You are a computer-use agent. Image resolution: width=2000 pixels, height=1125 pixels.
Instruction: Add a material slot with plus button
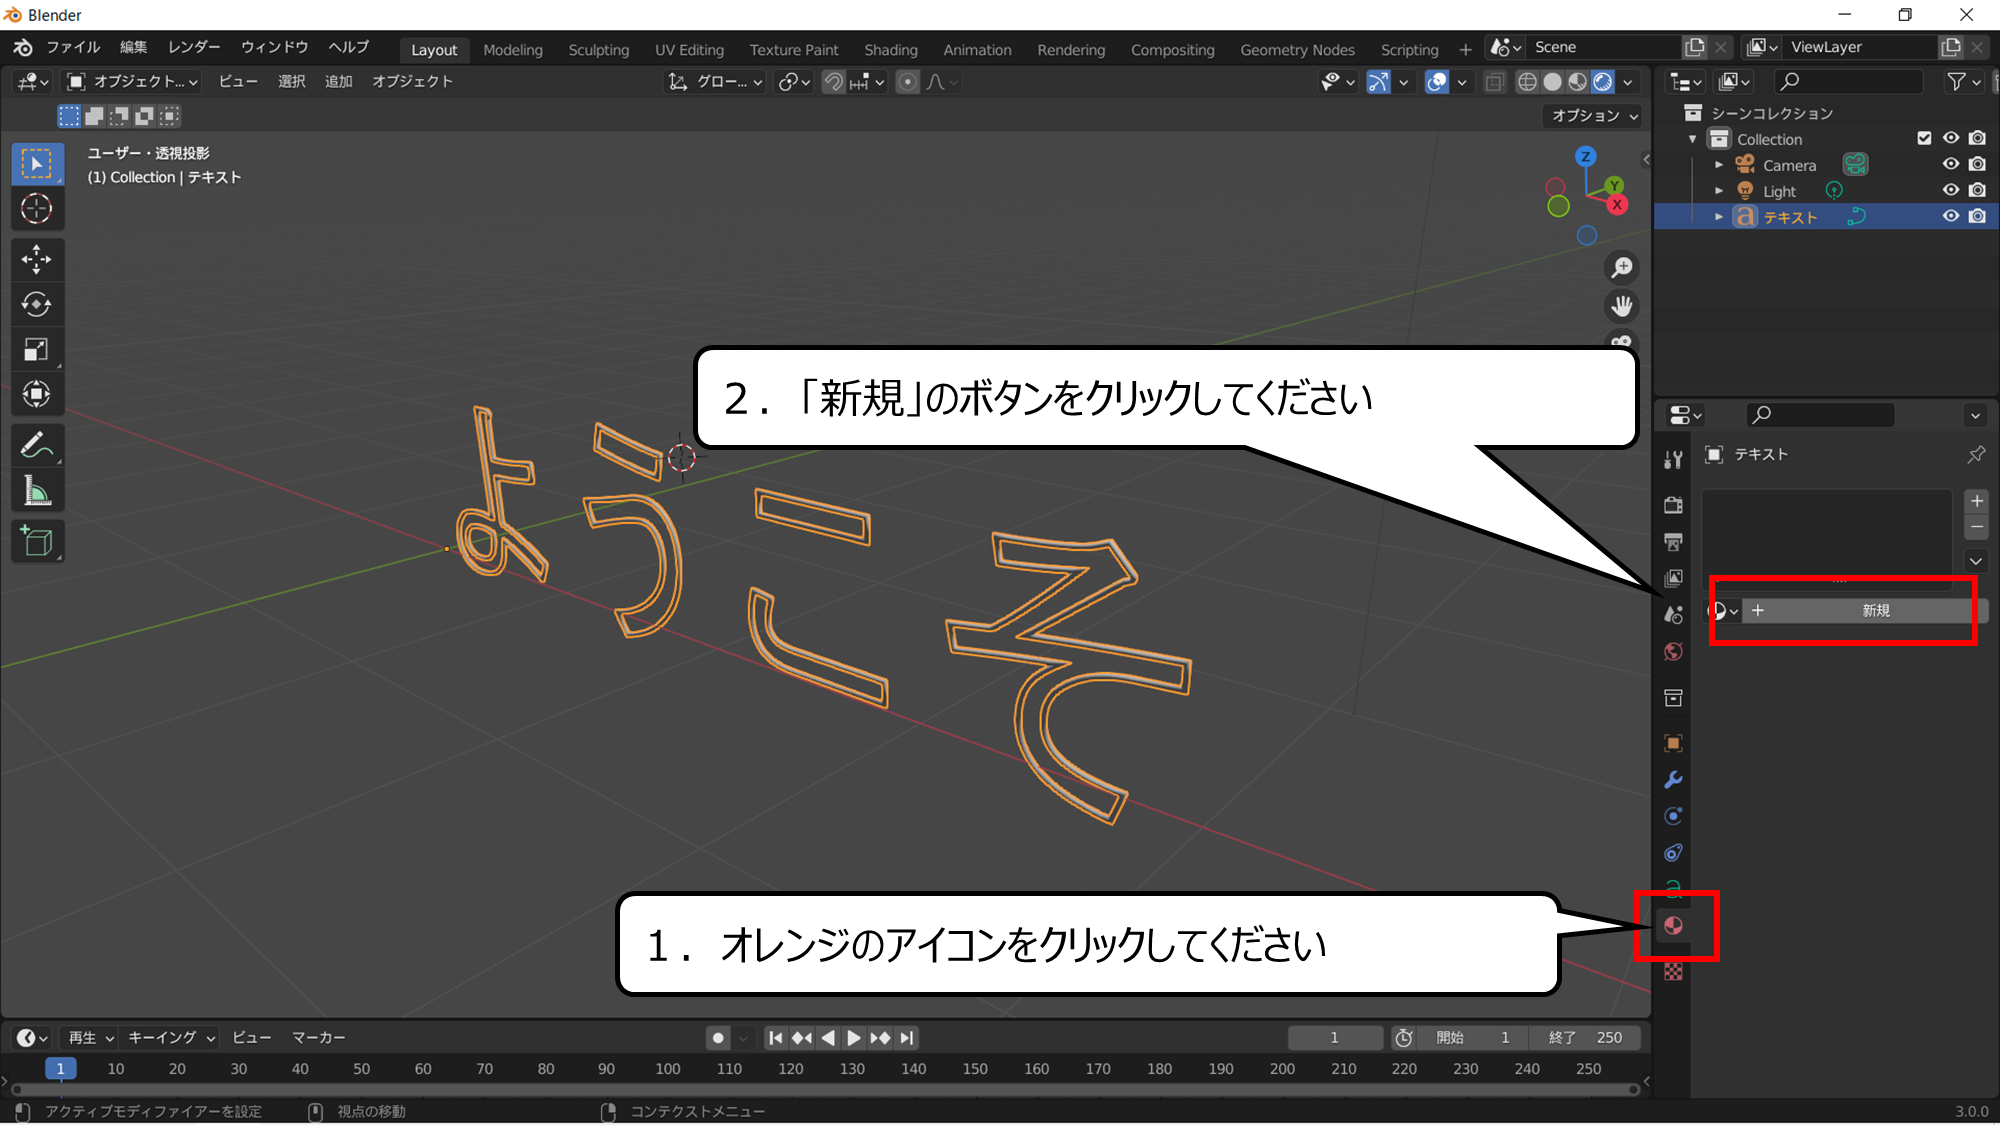[x=1976, y=502]
